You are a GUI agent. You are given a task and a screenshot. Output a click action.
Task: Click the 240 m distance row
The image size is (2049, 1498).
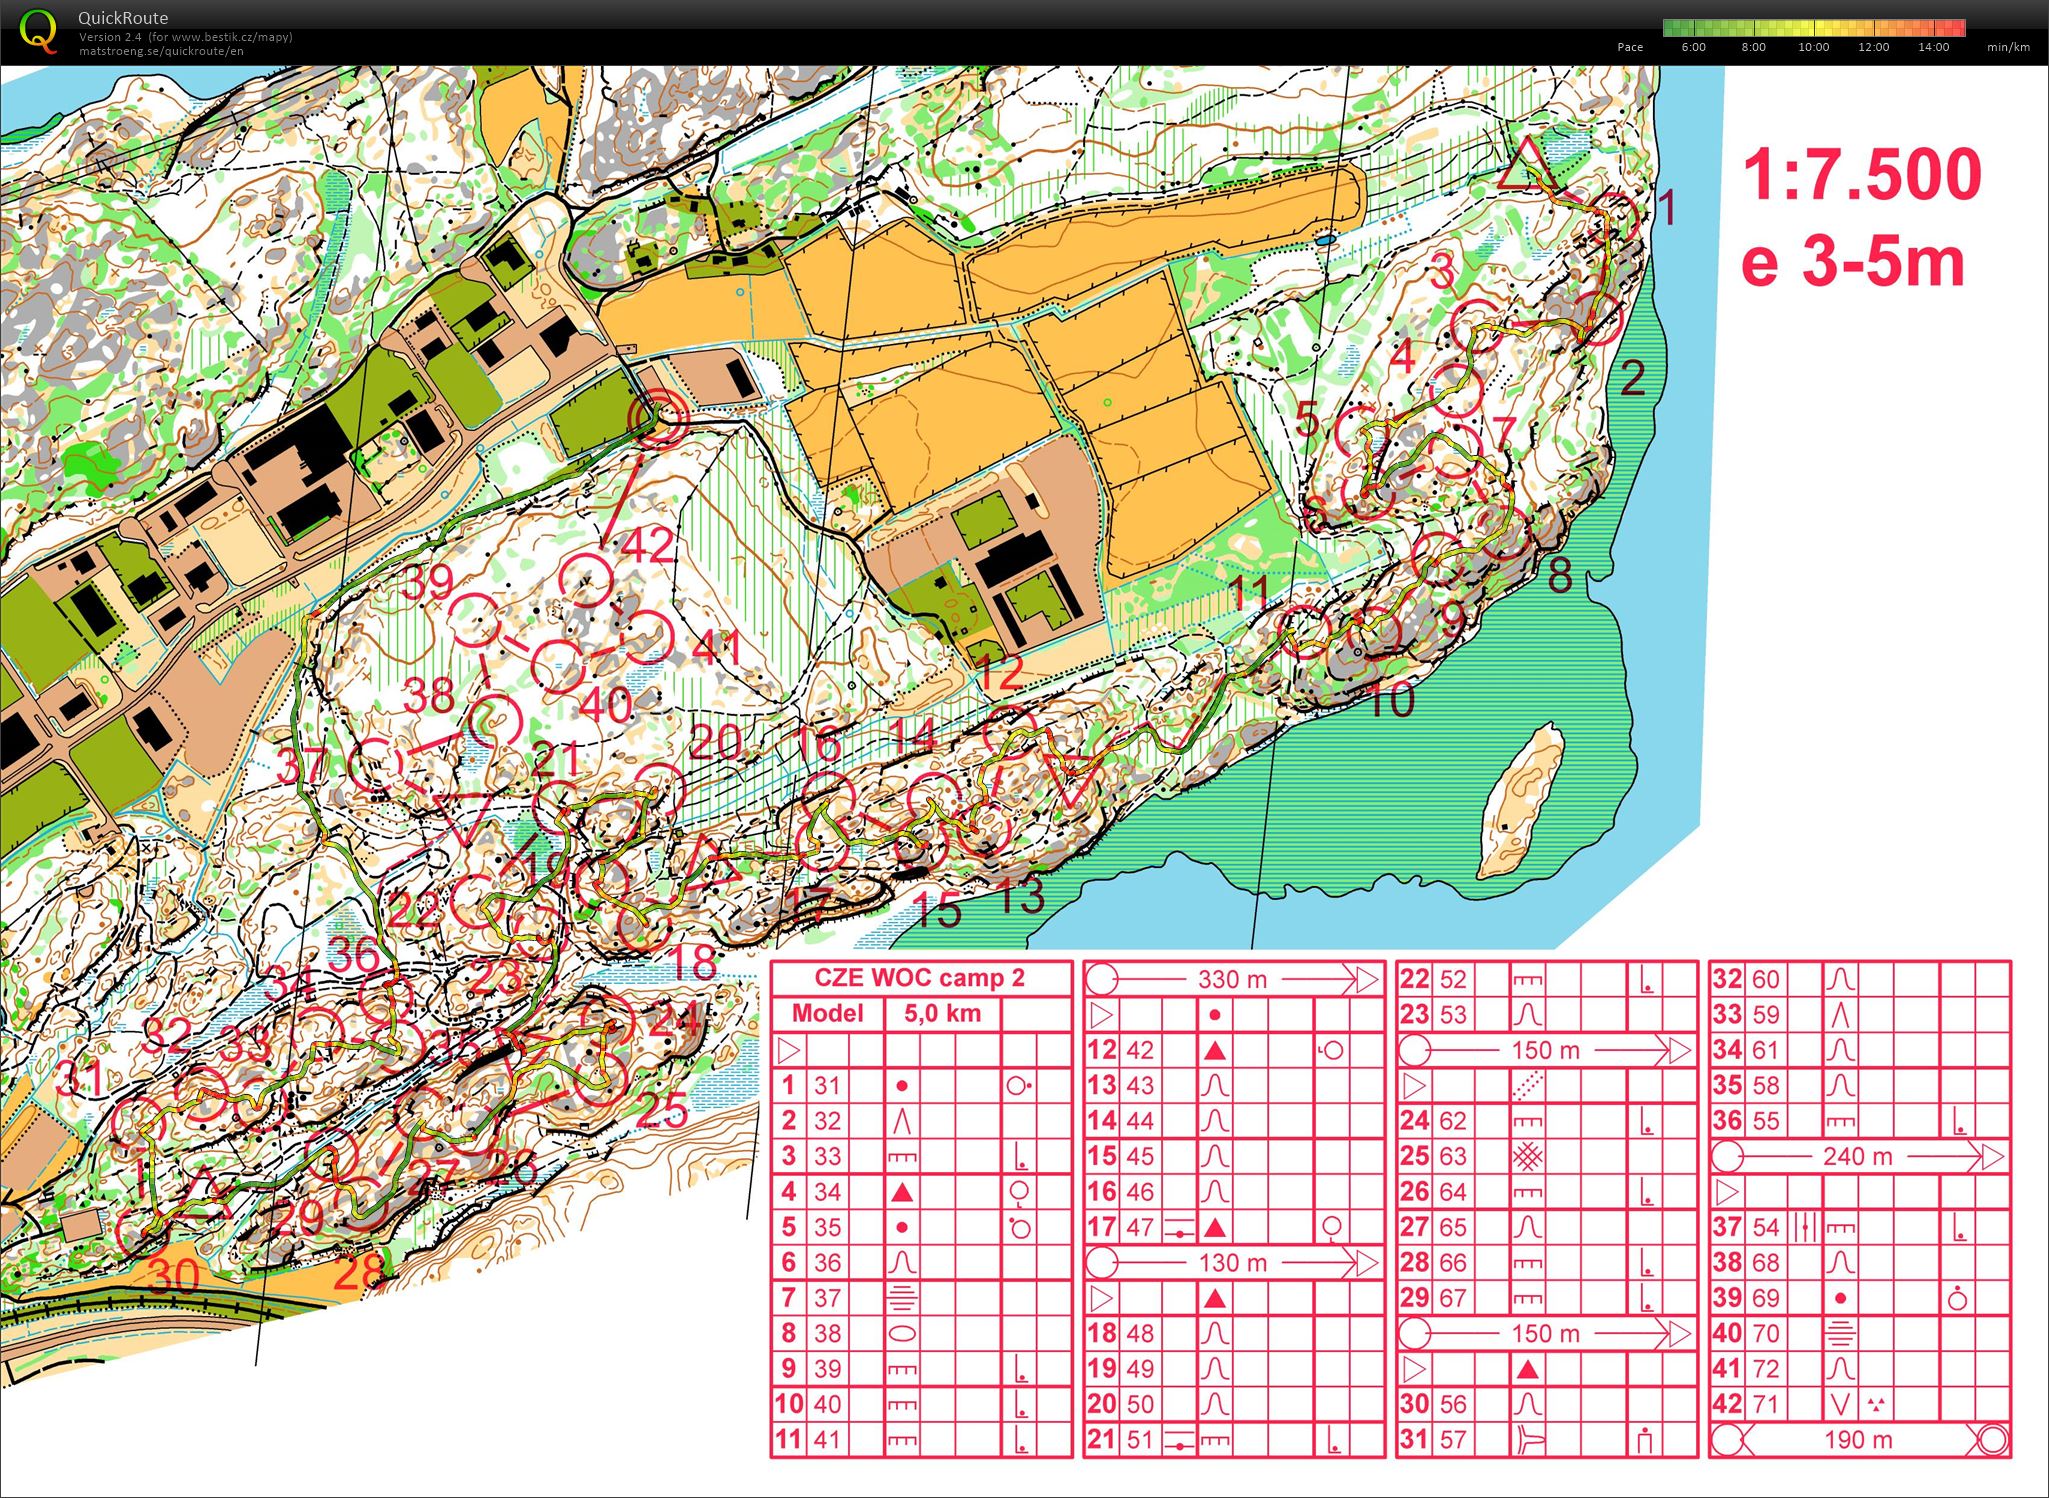click(x=1858, y=1157)
